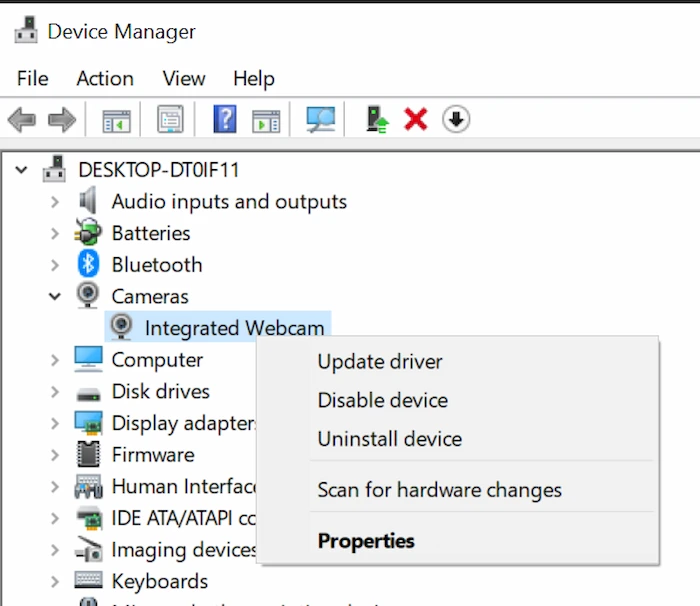Click the Forward arrow toolbar icon
The width and height of the screenshot is (700, 606).
[62, 119]
